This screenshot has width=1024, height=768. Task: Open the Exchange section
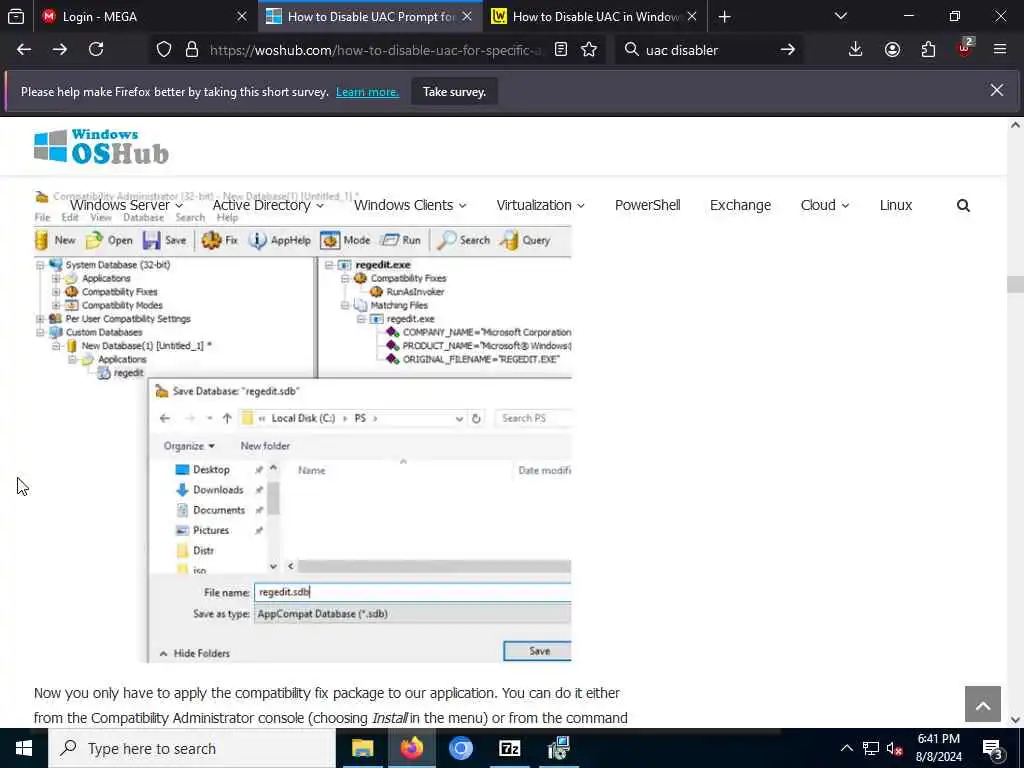point(741,205)
